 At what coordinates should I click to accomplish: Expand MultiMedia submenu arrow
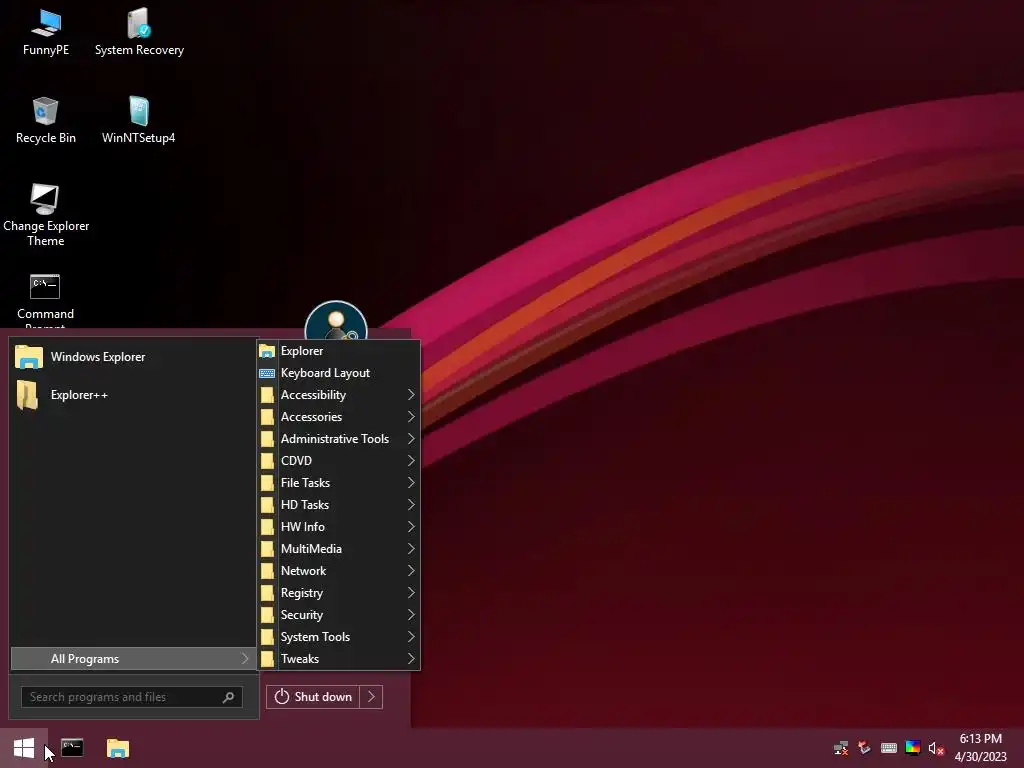tap(411, 549)
